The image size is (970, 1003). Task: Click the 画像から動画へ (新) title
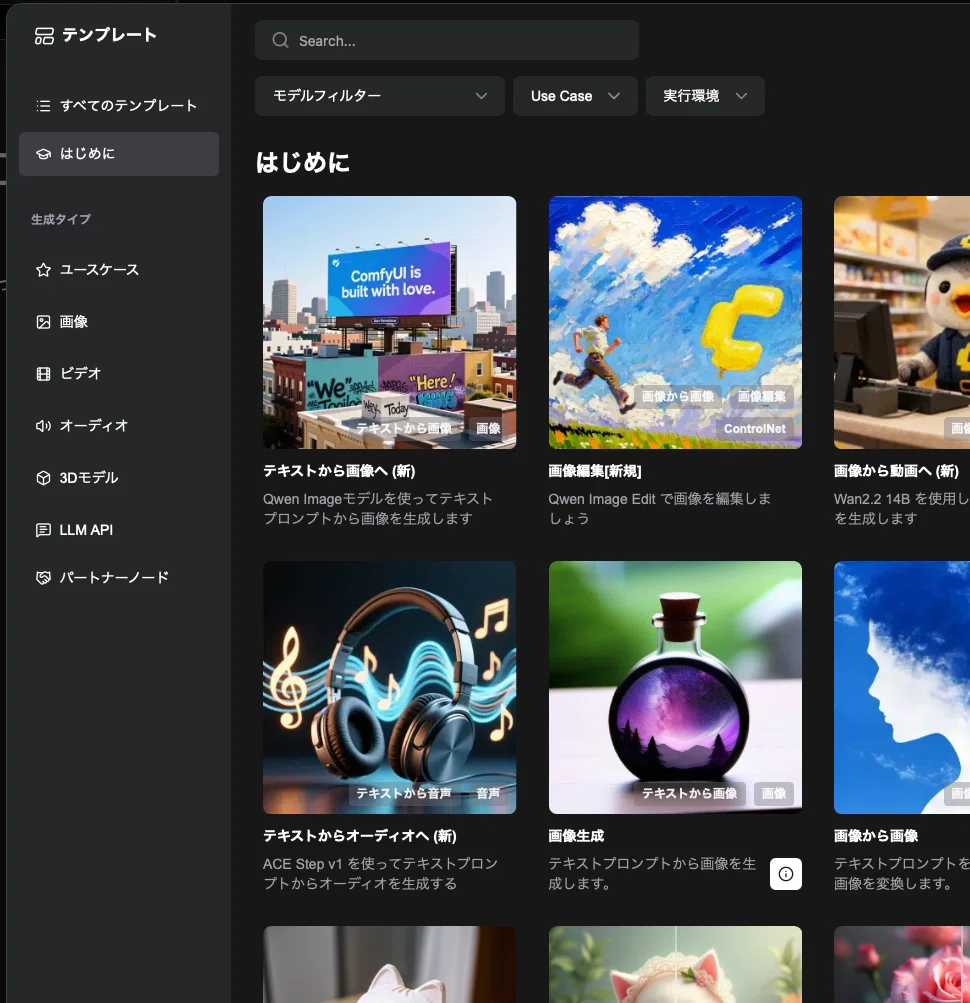[x=896, y=471]
